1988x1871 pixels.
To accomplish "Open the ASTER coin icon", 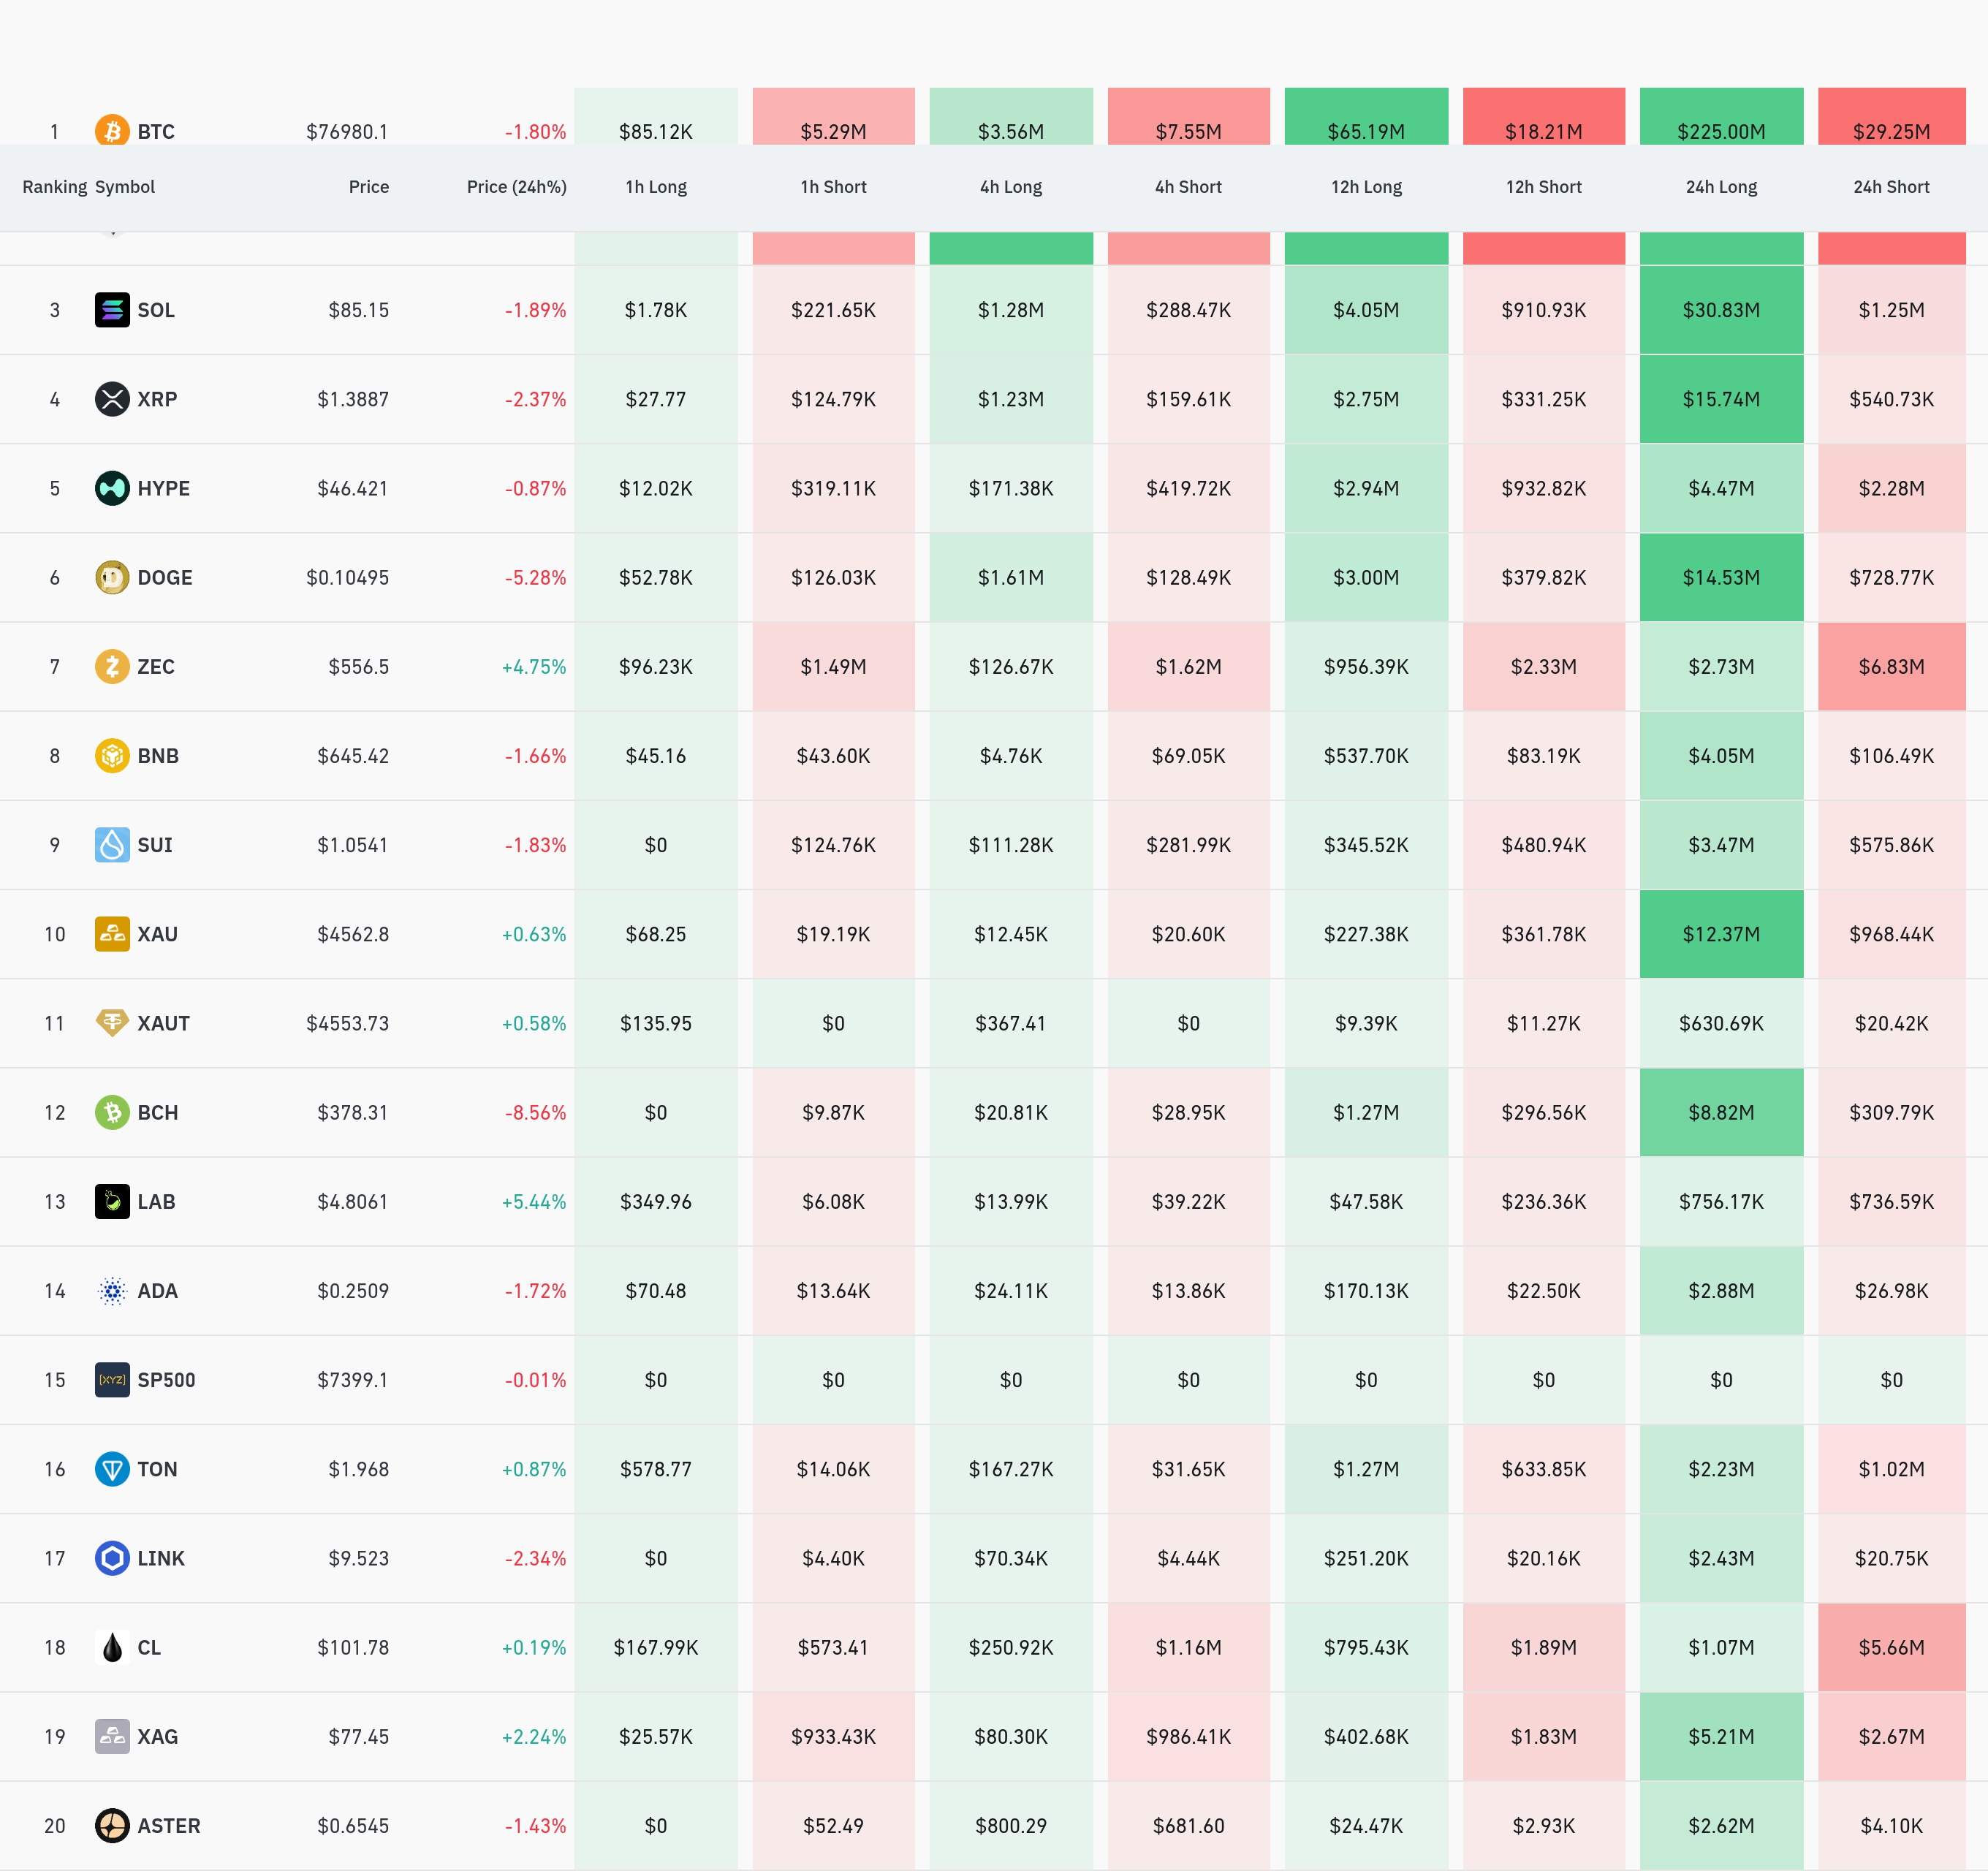I will [x=112, y=1826].
